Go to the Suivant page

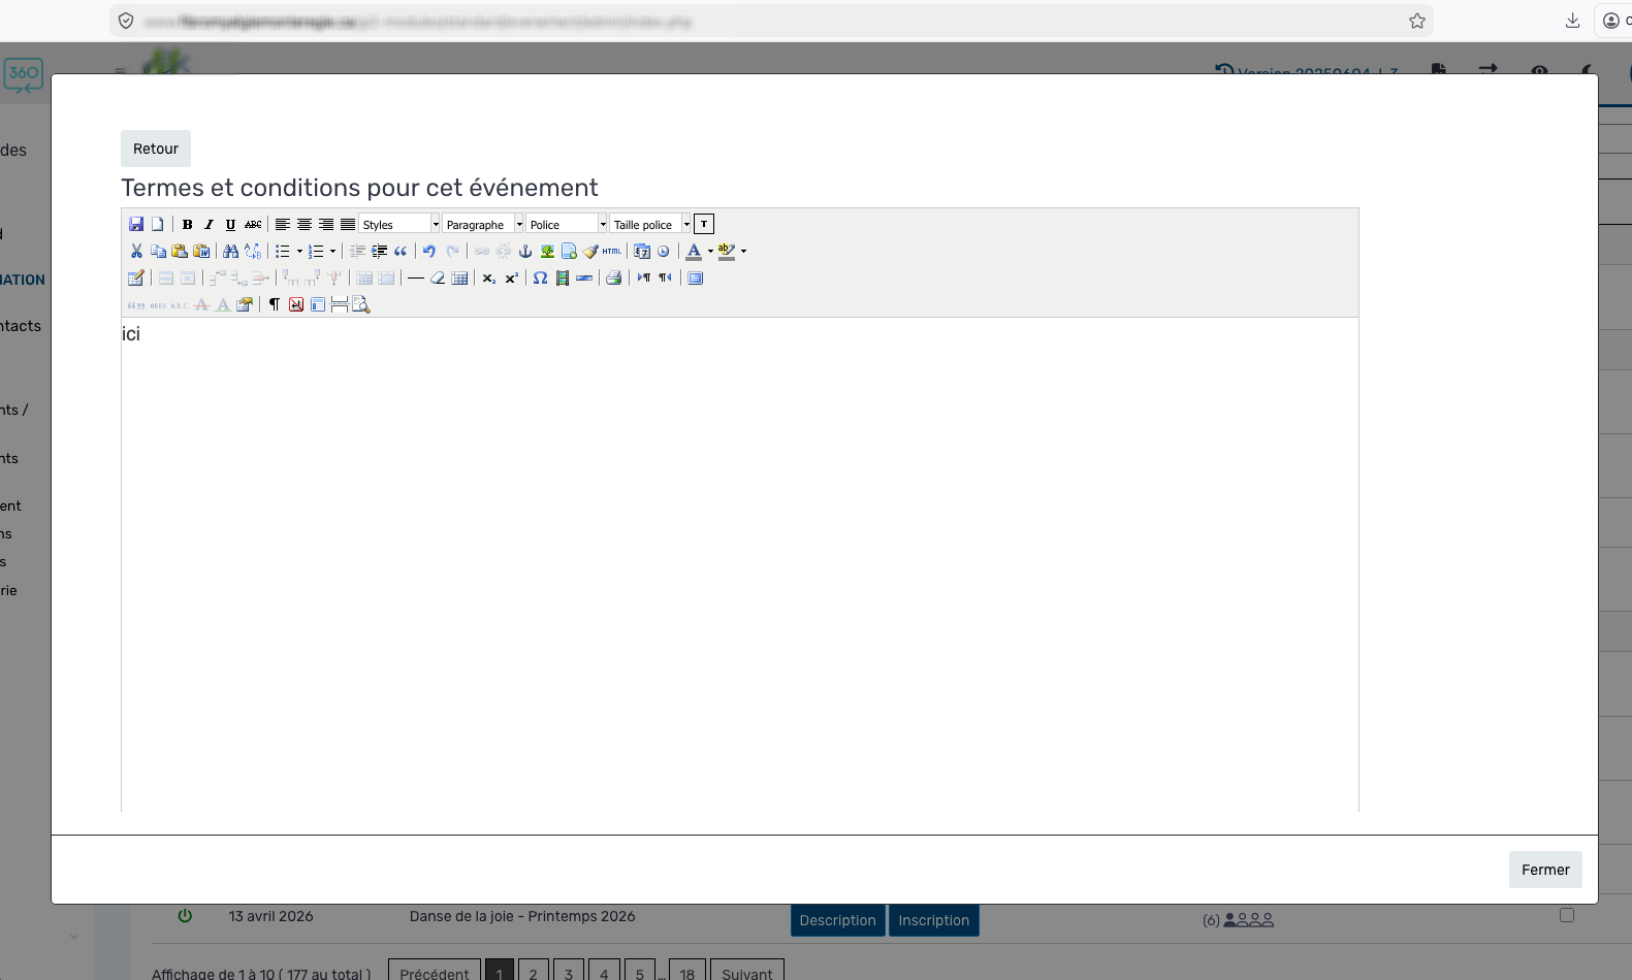click(x=747, y=972)
